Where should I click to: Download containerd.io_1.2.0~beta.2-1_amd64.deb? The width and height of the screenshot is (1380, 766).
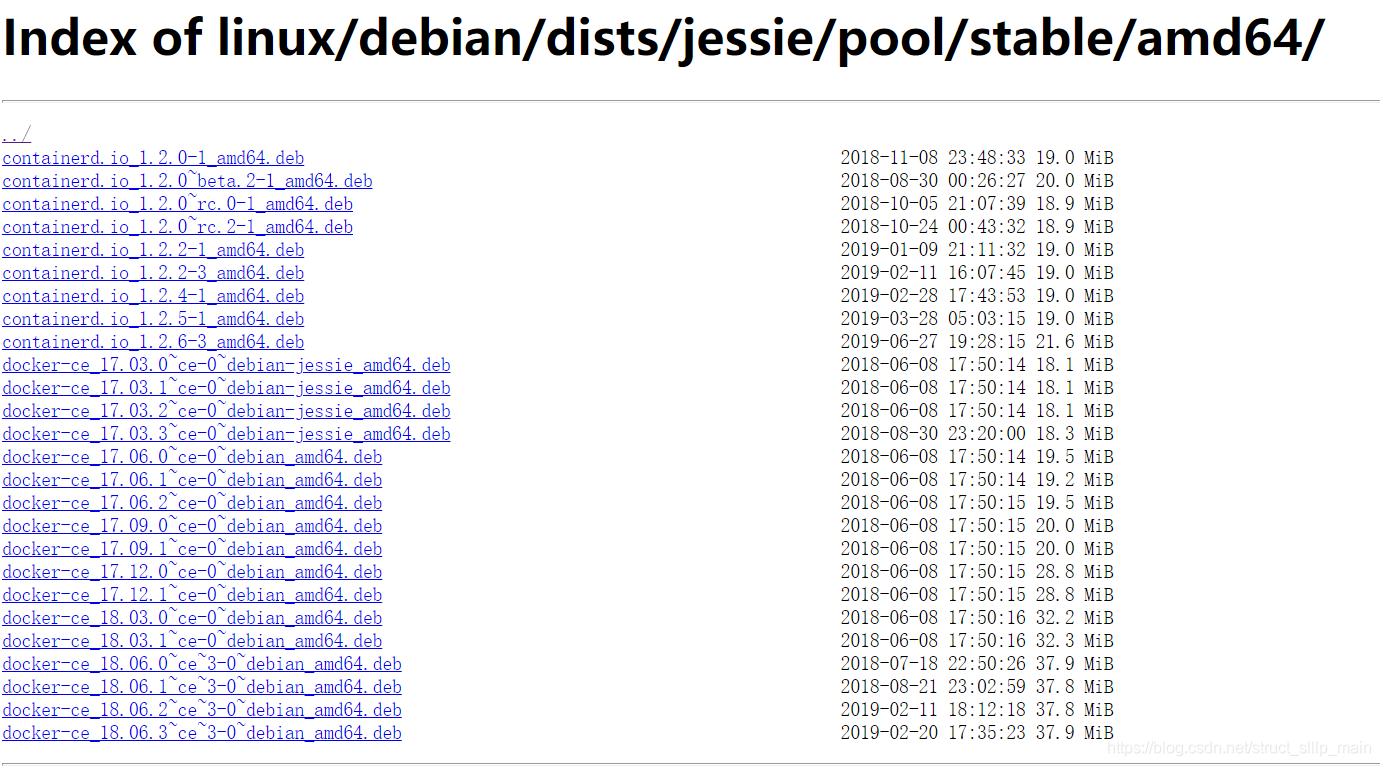(187, 181)
